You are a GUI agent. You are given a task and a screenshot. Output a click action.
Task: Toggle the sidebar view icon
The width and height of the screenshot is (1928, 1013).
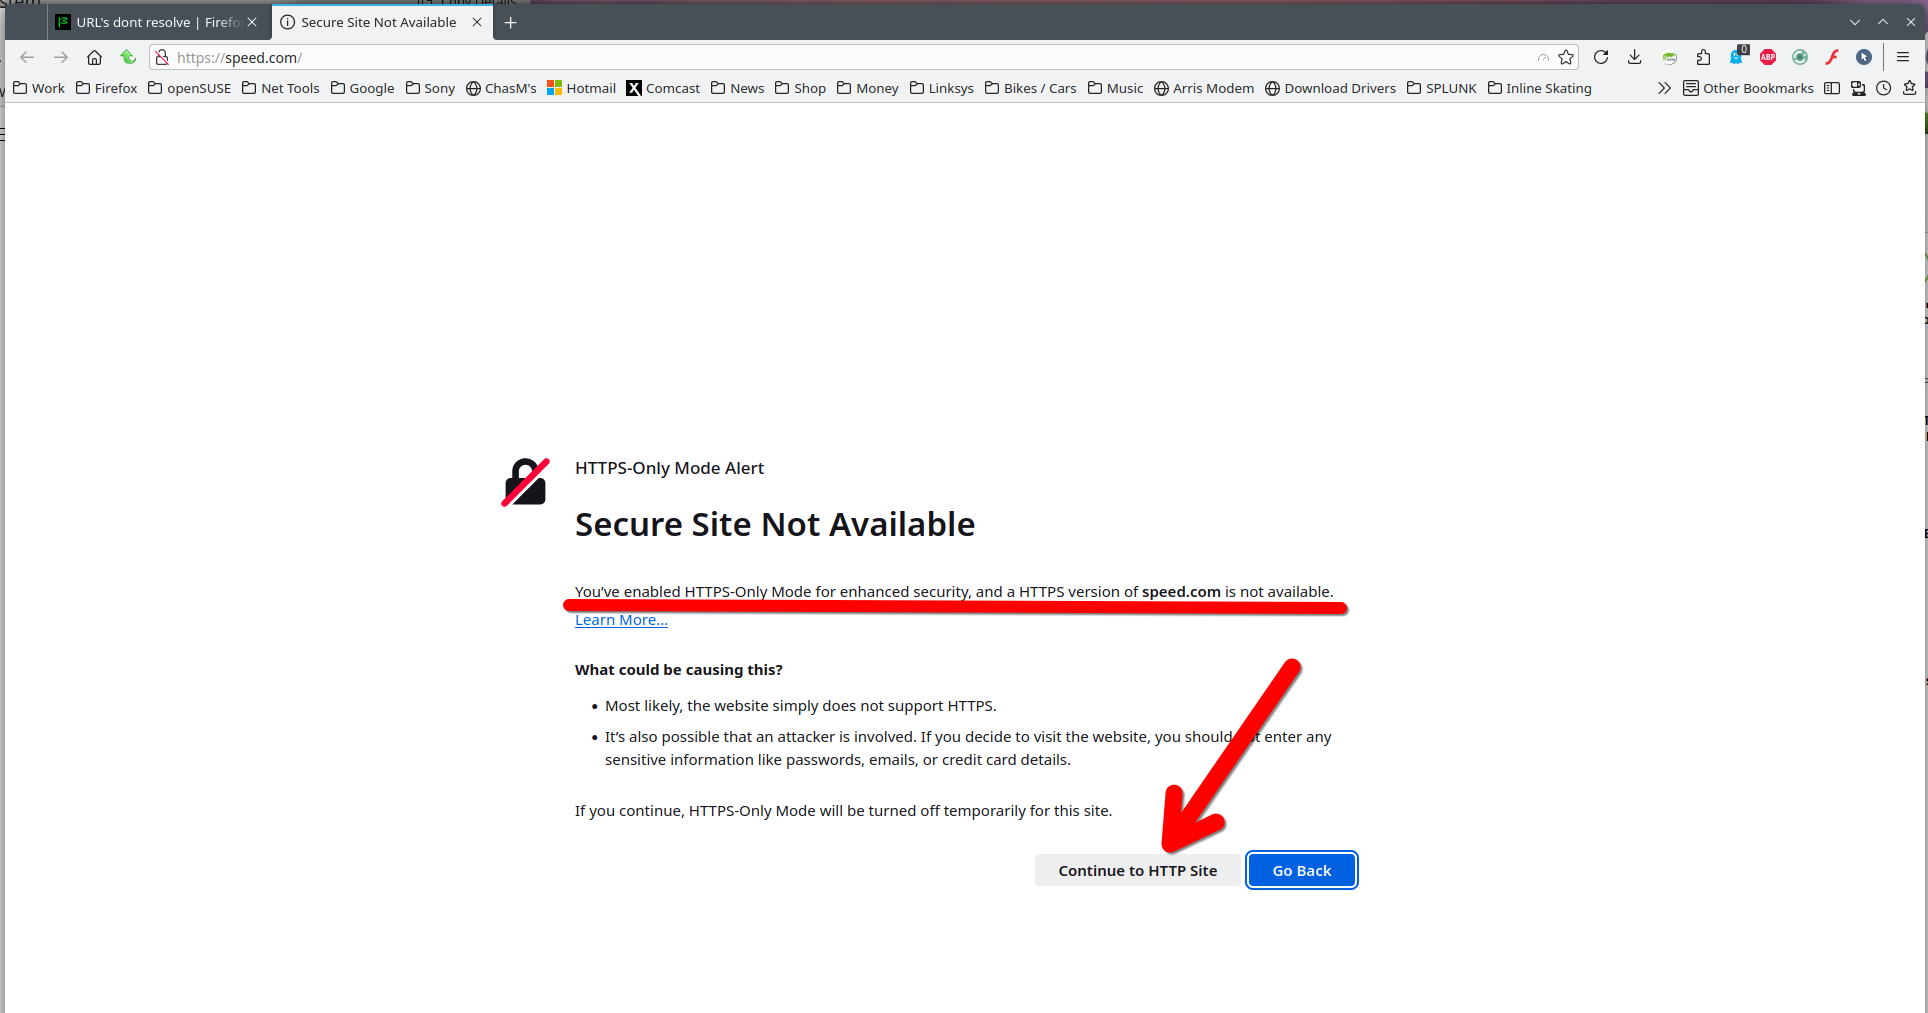tap(1832, 88)
